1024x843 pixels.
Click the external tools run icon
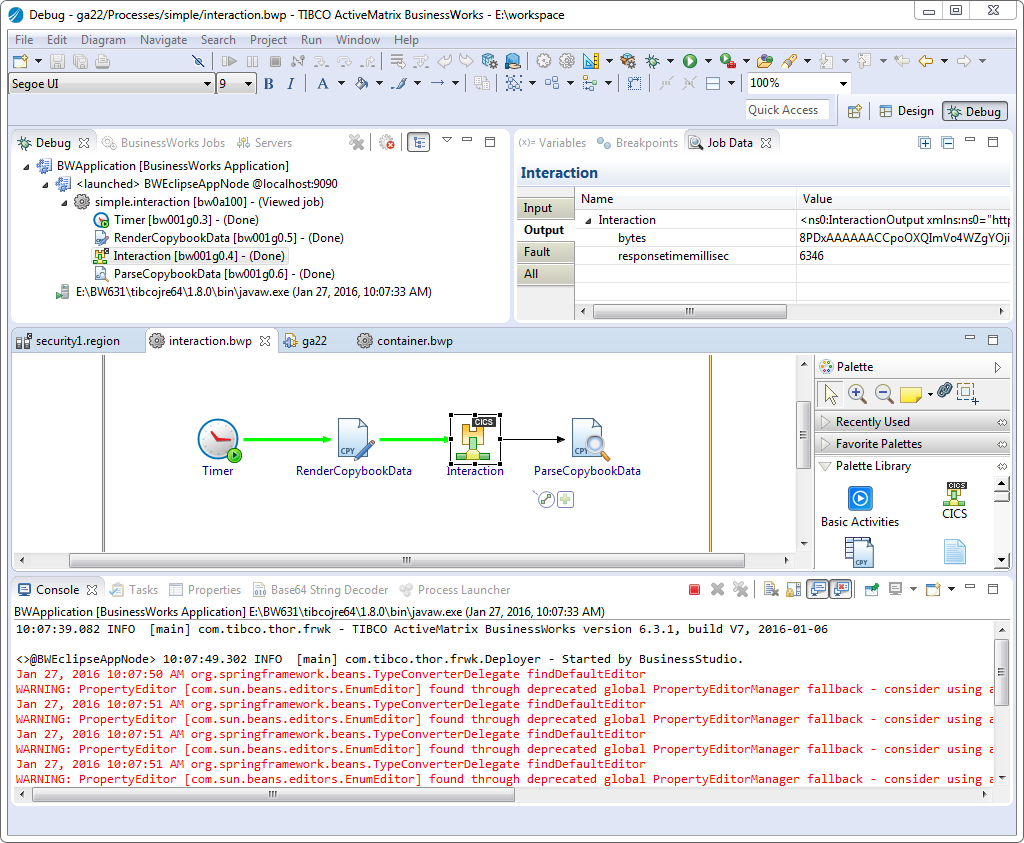click(x=727, y=61)
